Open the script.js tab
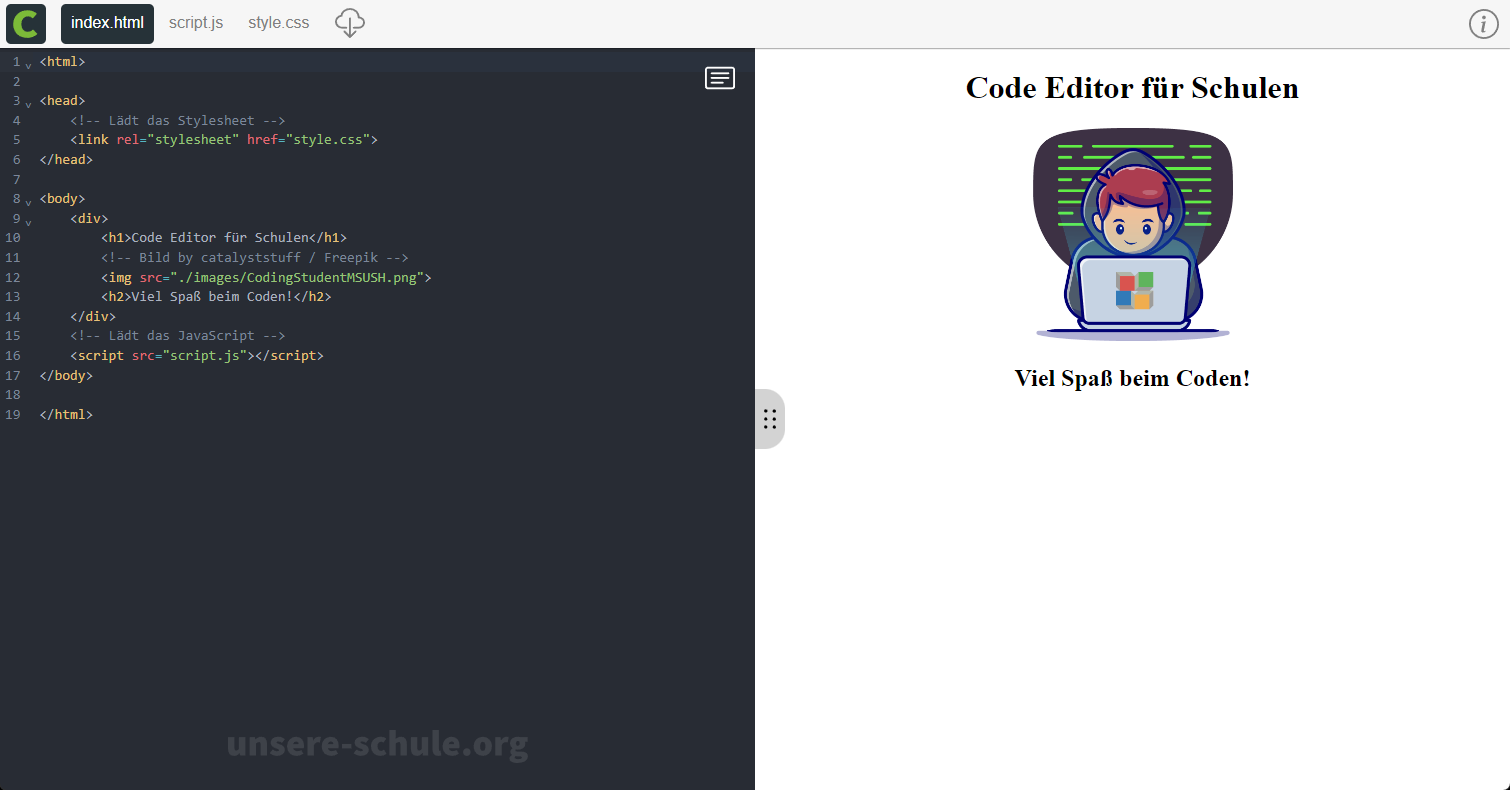 tap(196, 23)
